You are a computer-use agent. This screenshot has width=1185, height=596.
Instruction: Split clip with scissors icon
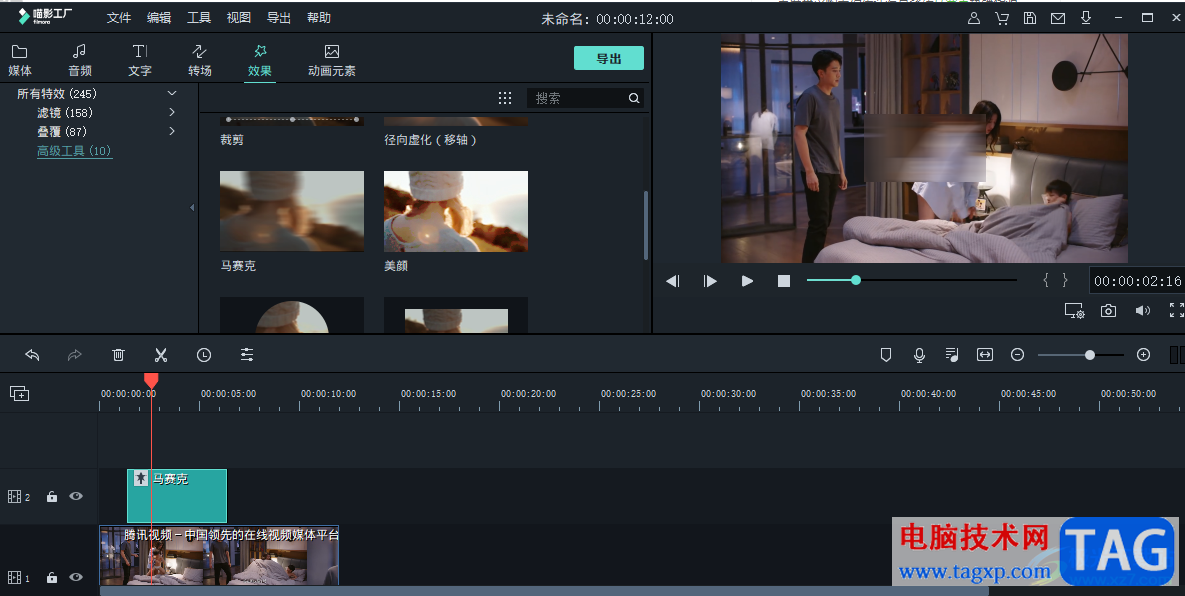click(161, 355)
